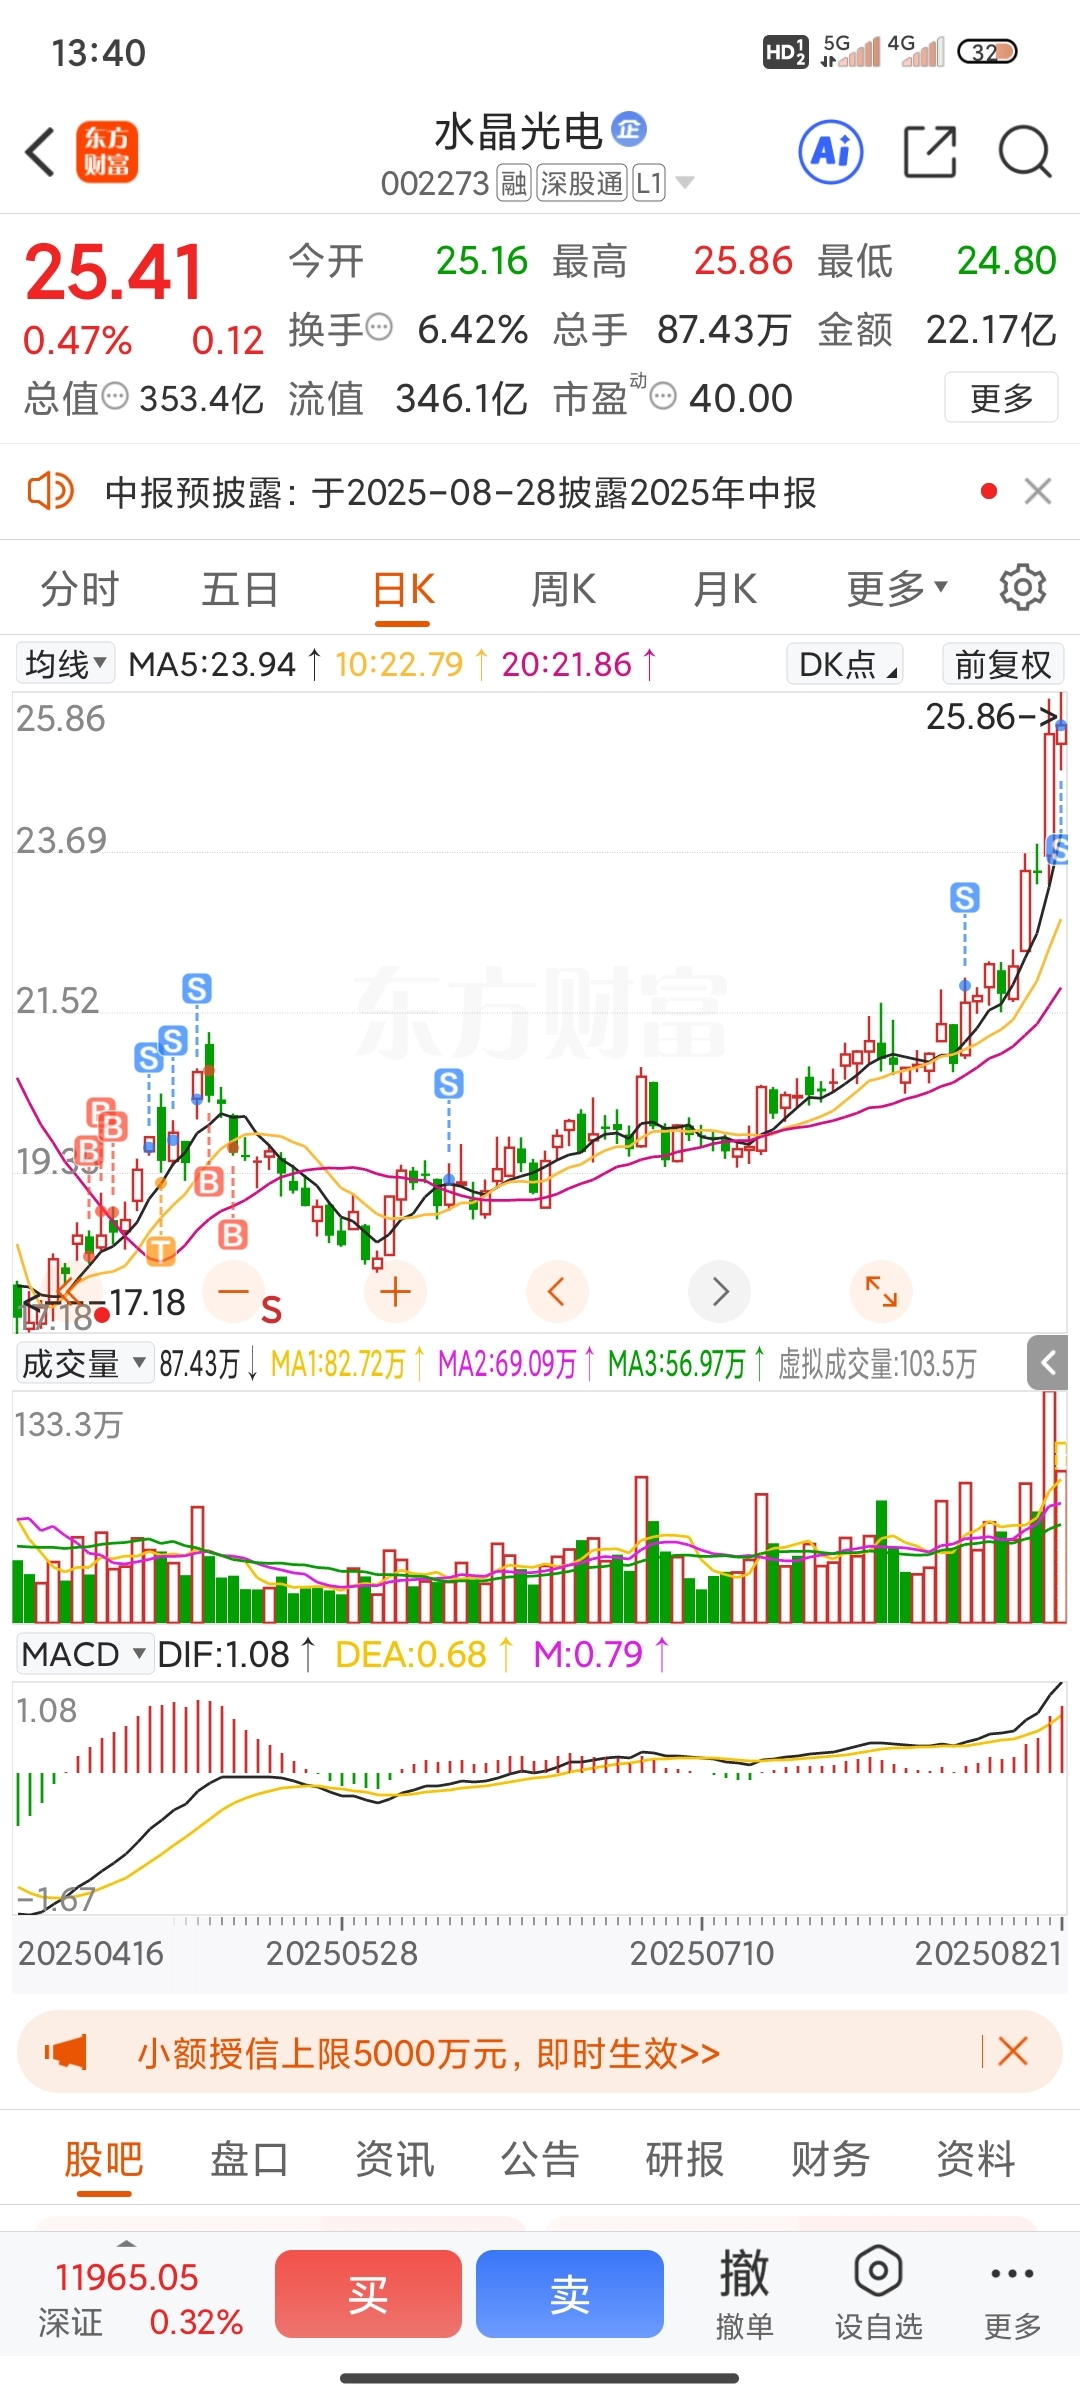Screen dimensions: 1080x2400
Task: Expand chart to fullscreen icon
Action: 881,1291
